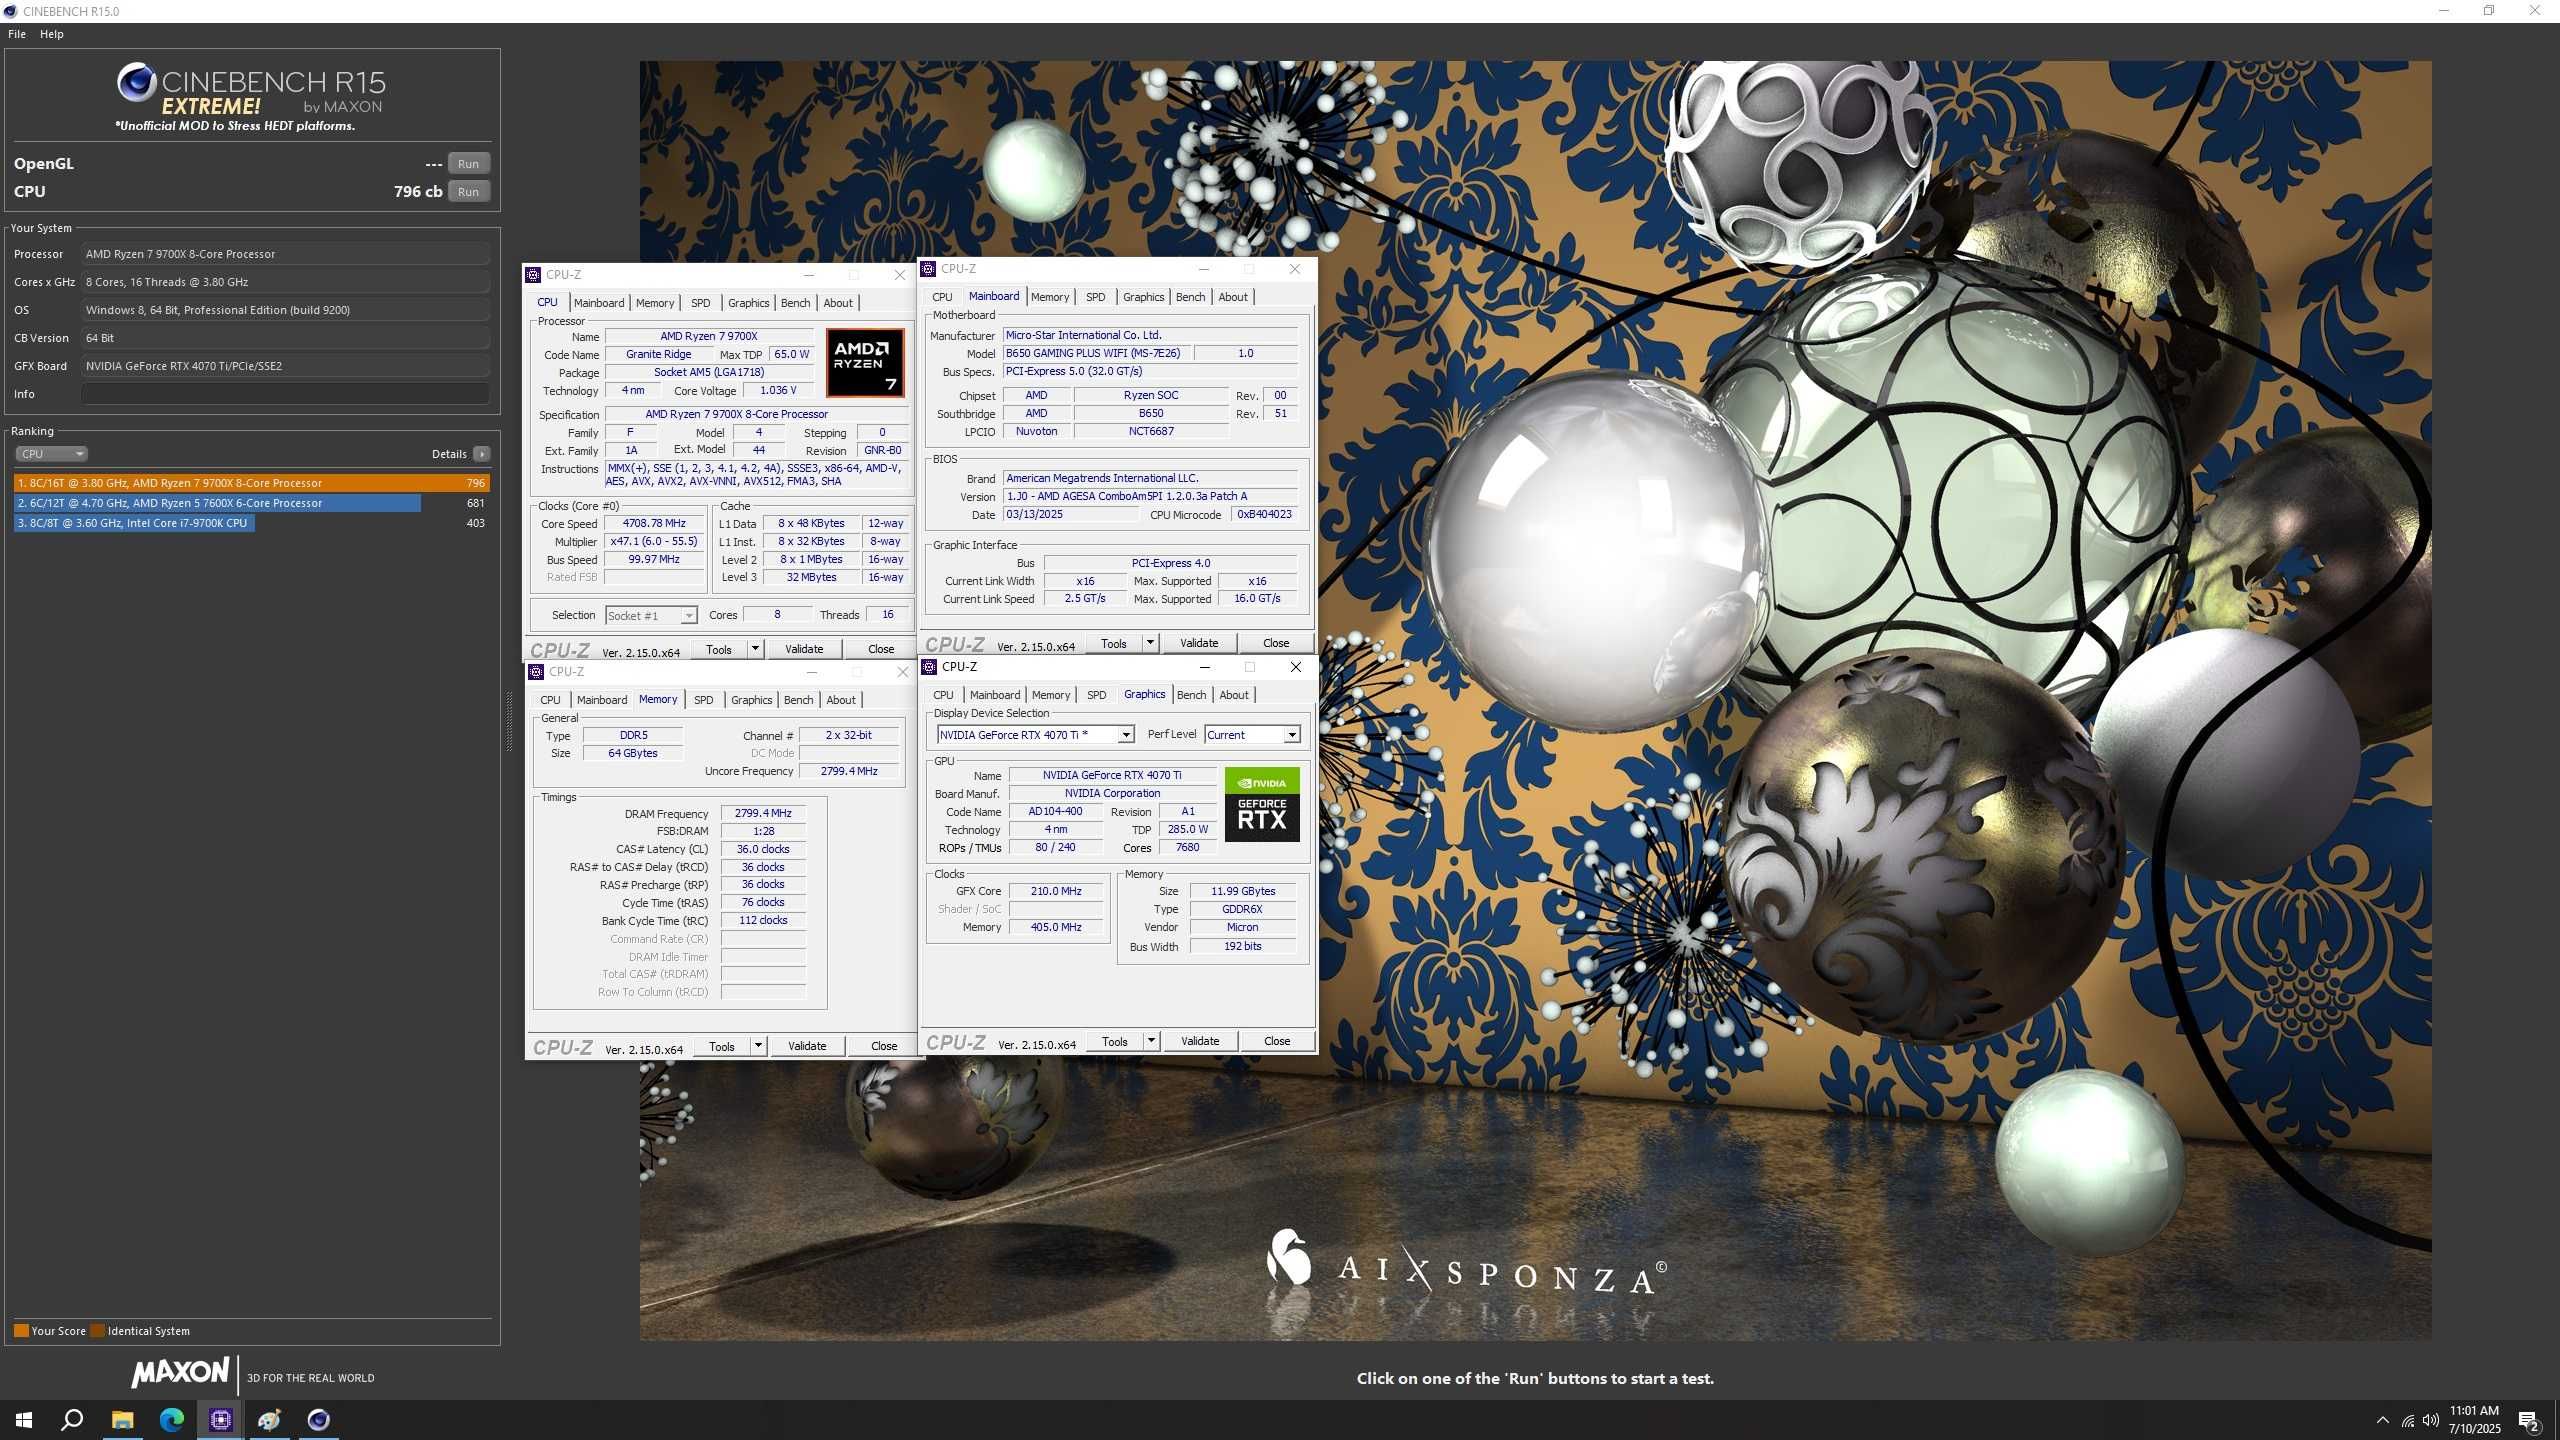Click Validate in Memory window

tap(807, 1046)
